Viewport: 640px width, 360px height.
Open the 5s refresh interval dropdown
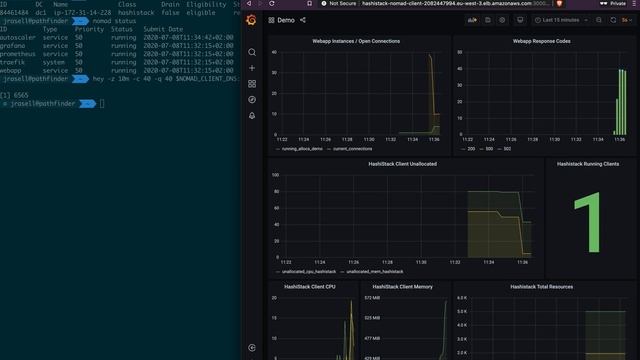[627, 20]
